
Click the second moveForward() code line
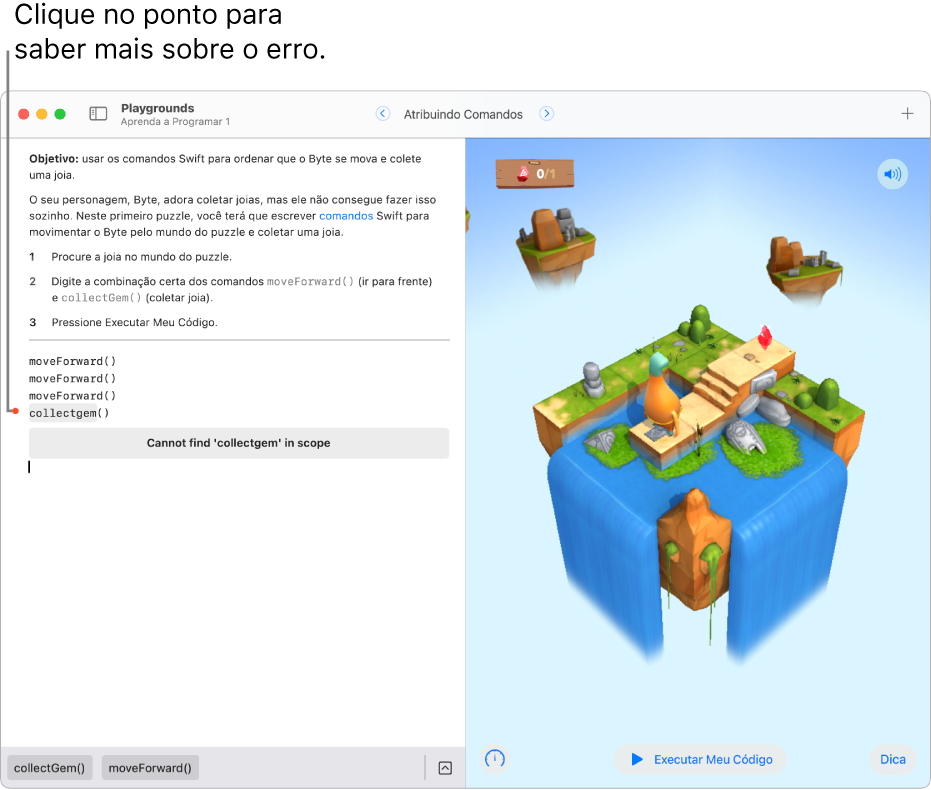click(x=72, y=379)
